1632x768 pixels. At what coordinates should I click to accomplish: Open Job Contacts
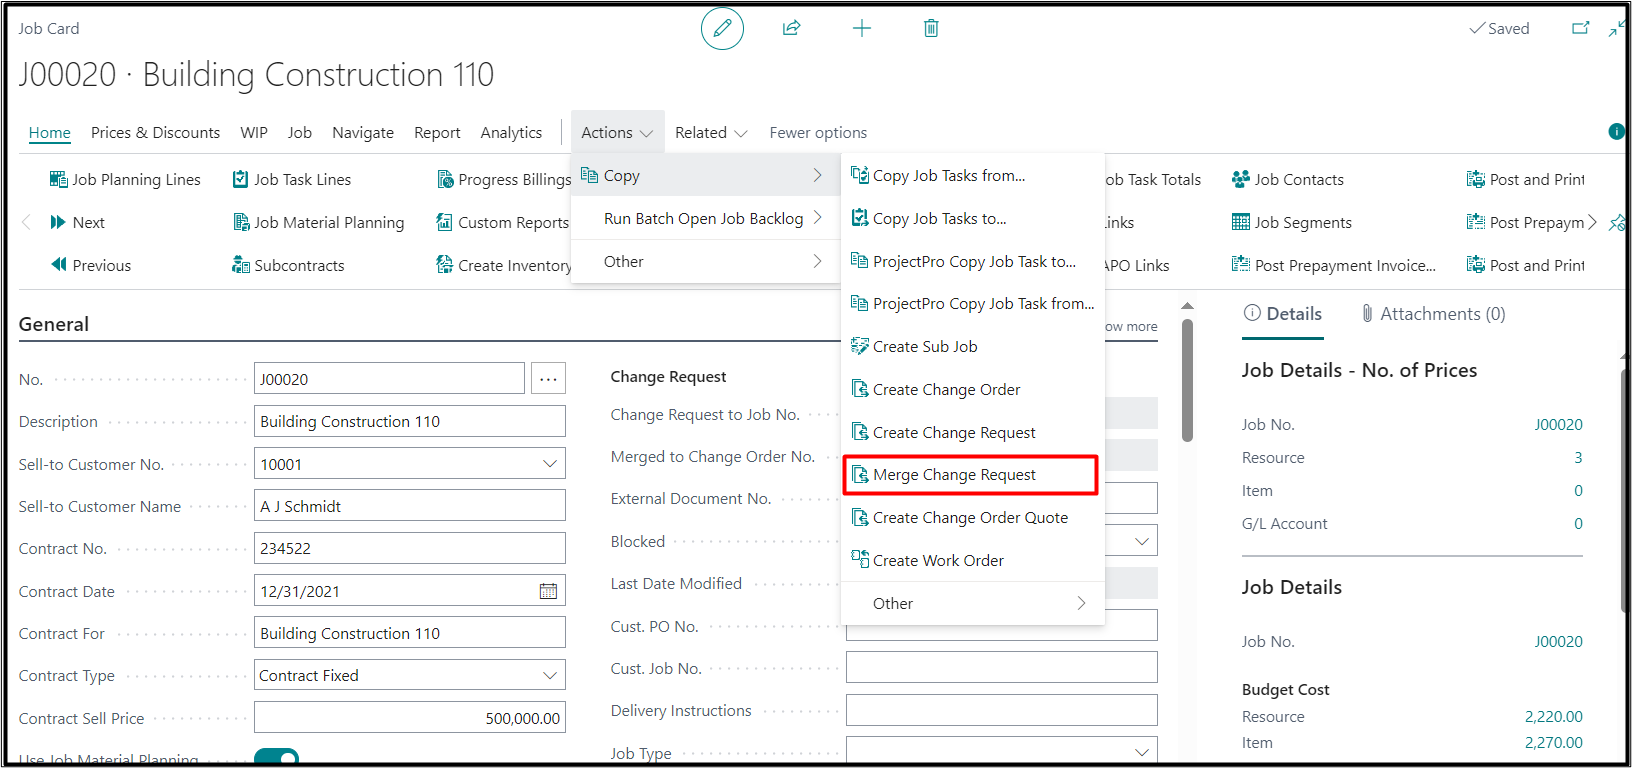1288,179
